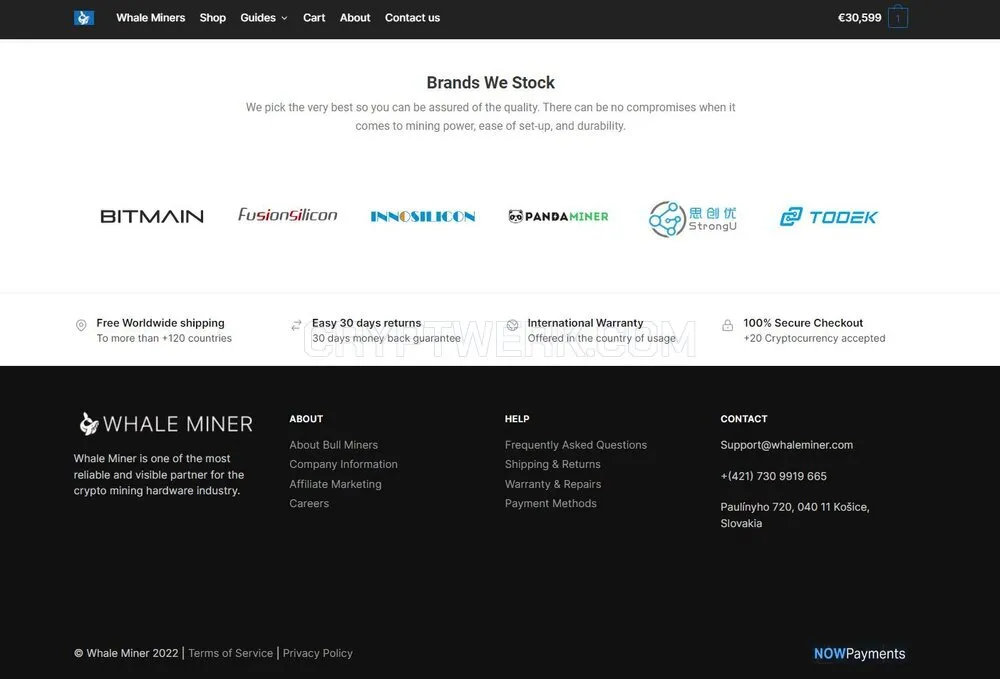This screenshot has width=1000, height=679.
Task: Click the Whale Miners site logo icon
Action: coord(84,18)
